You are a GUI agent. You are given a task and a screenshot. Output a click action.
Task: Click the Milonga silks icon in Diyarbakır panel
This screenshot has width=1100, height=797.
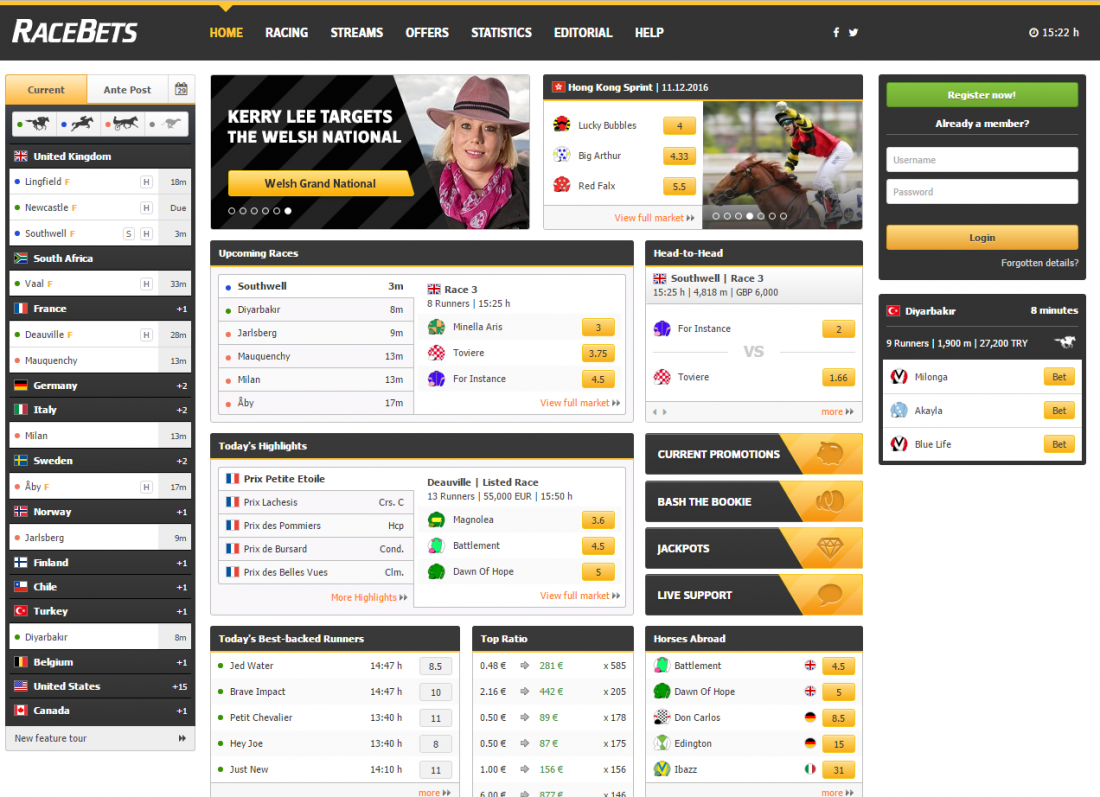pos(899,377)
